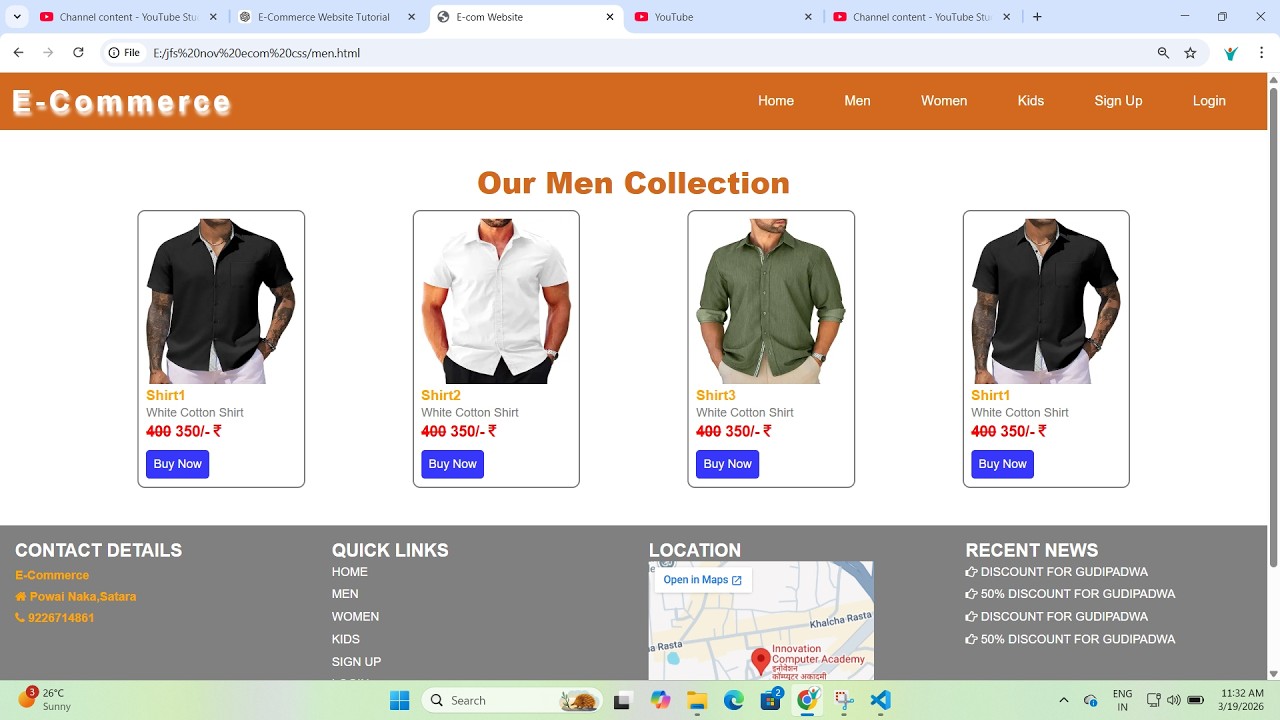Open the weather widget showing 26°C Sunny
The image size is (1280, 720).
tap(45, 699)
